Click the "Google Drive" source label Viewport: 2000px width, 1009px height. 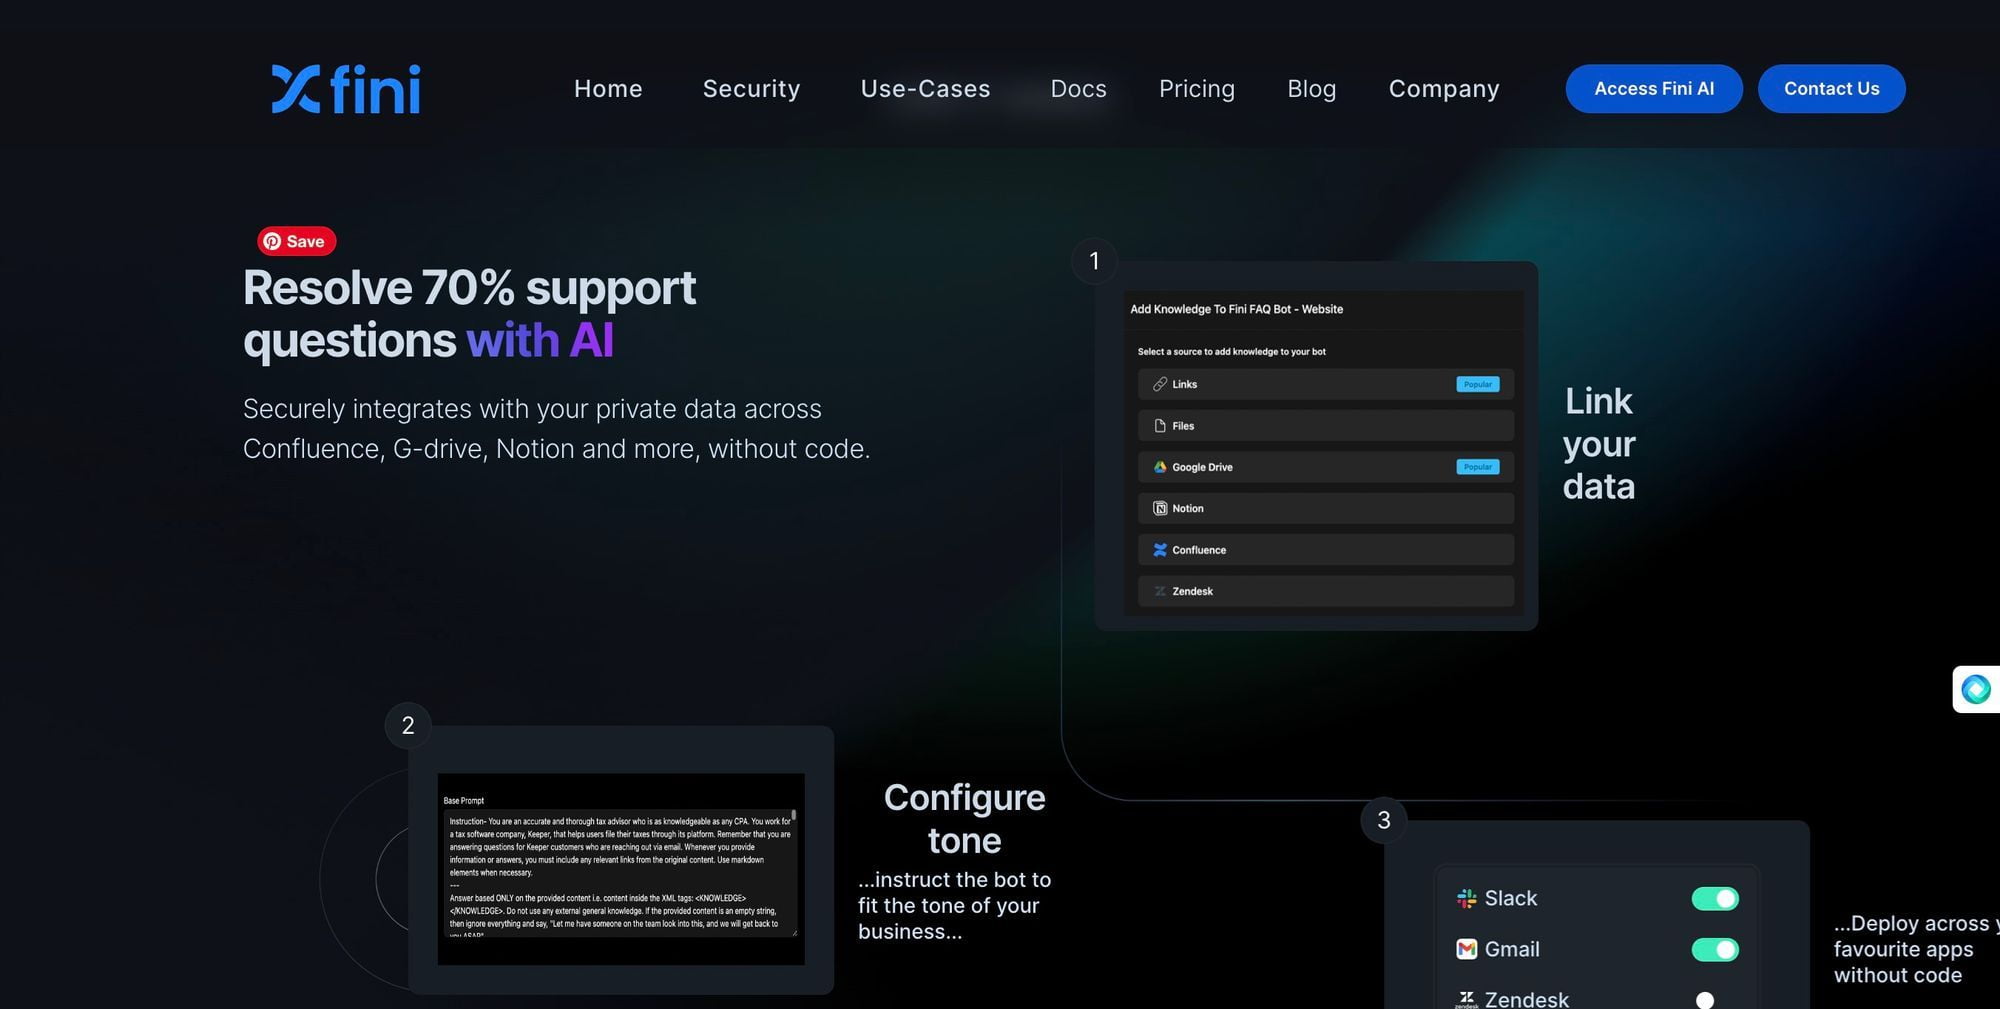tap(1202, 467)
